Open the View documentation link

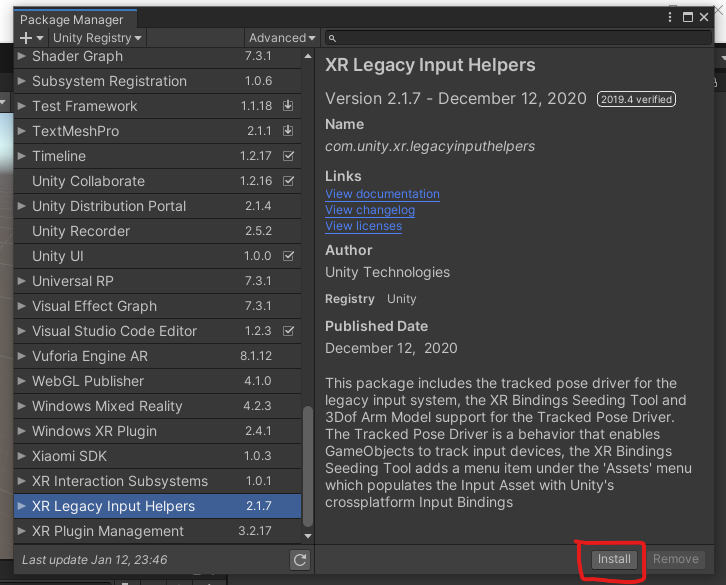382,194
